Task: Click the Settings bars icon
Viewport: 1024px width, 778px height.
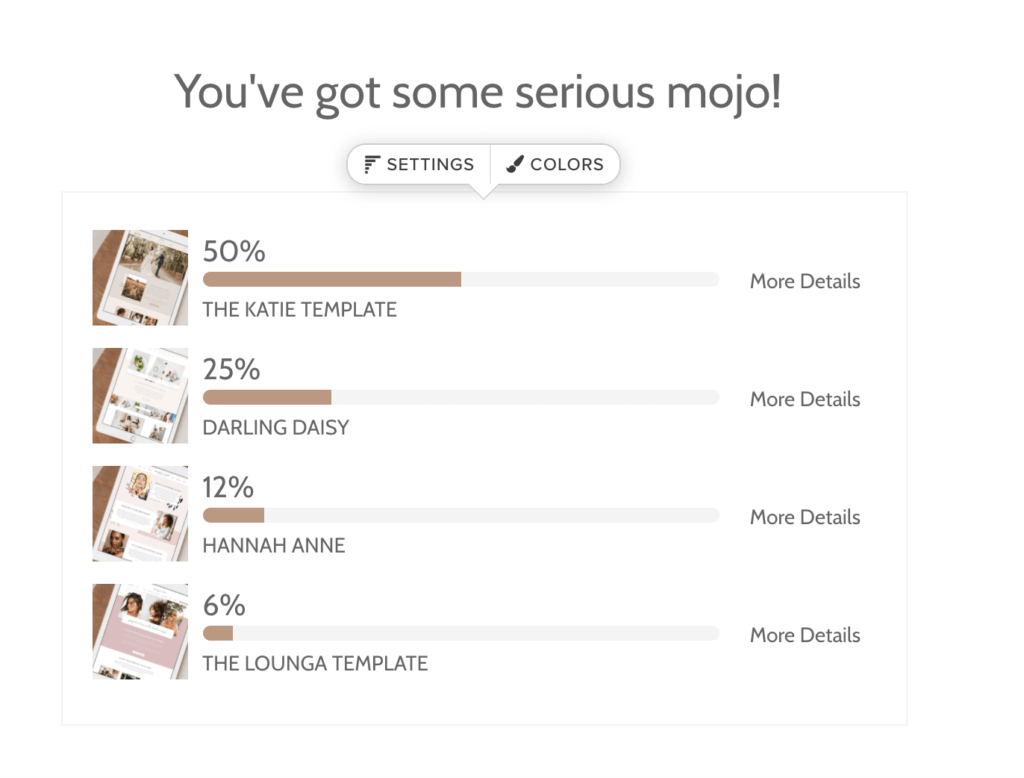Action: pyautogui.click(x=372, y=164)
